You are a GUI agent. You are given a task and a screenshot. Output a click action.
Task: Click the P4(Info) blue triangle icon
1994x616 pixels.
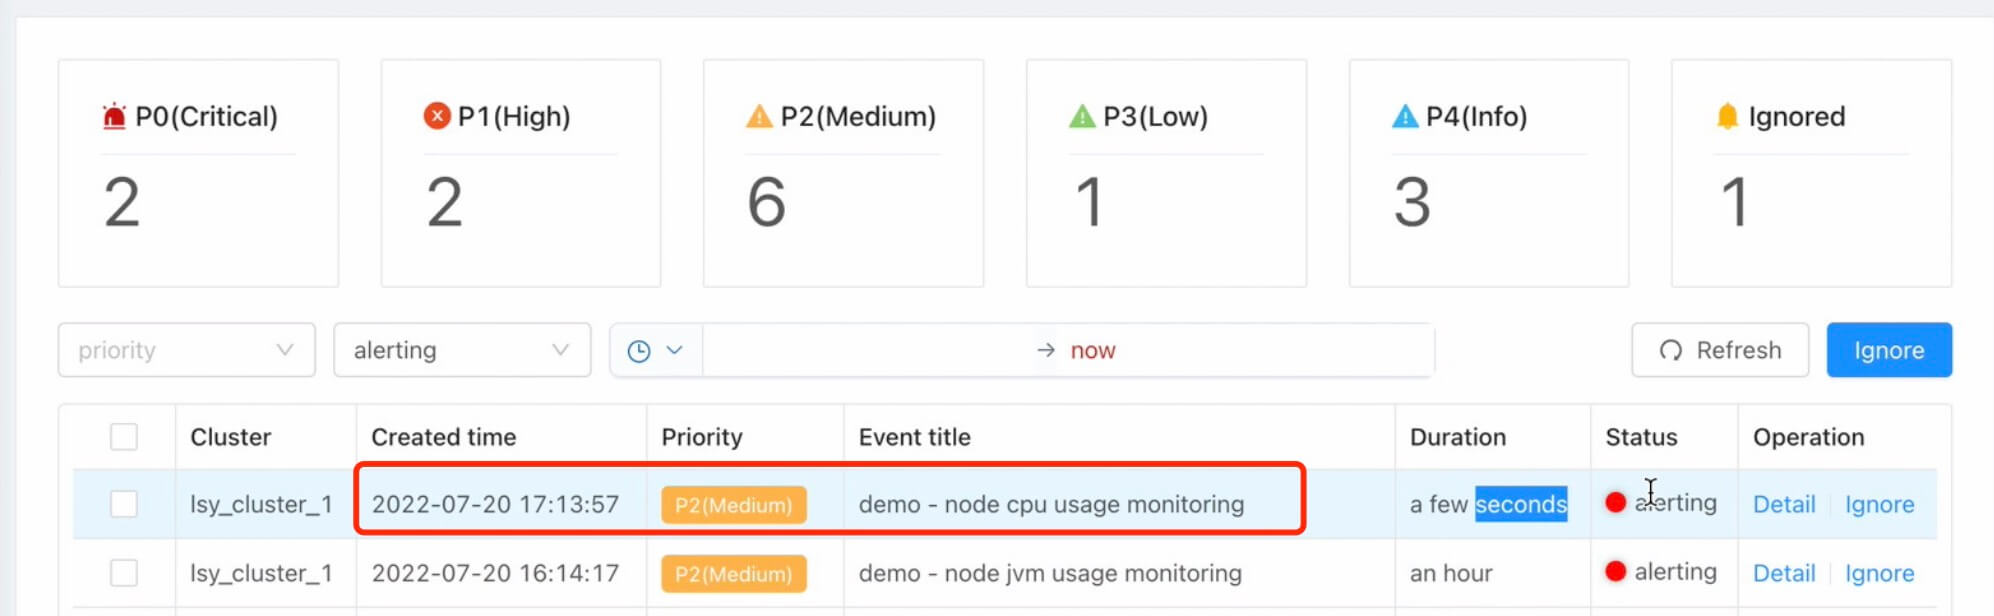tap(1405, 117)
